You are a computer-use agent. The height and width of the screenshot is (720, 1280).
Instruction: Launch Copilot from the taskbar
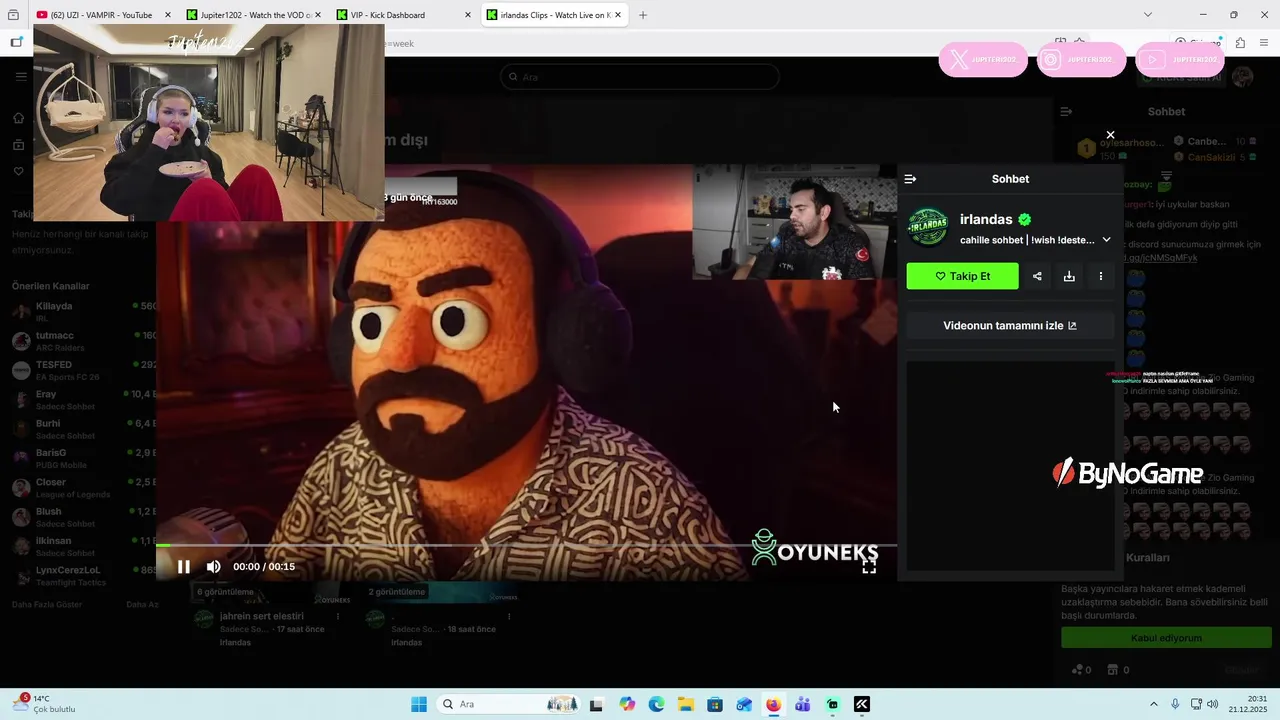(x=627, y=704)
